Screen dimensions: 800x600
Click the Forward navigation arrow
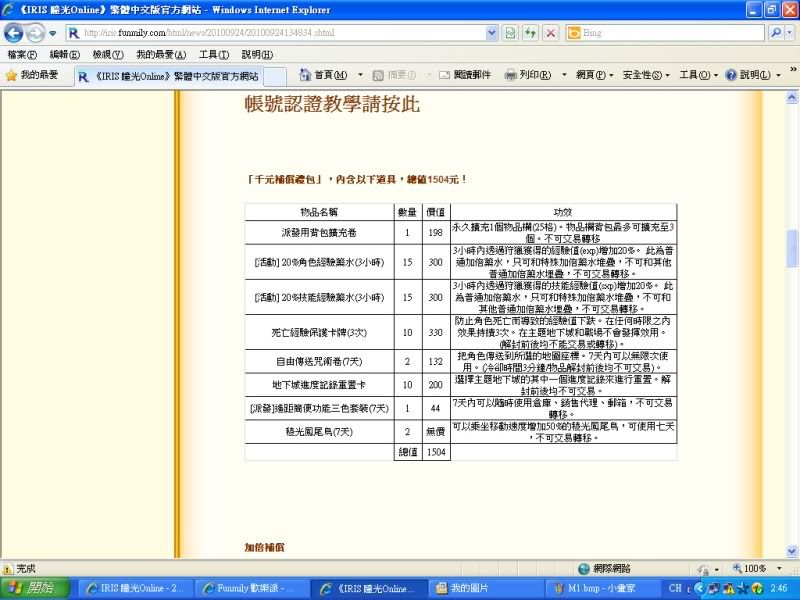tap(37, 32)
